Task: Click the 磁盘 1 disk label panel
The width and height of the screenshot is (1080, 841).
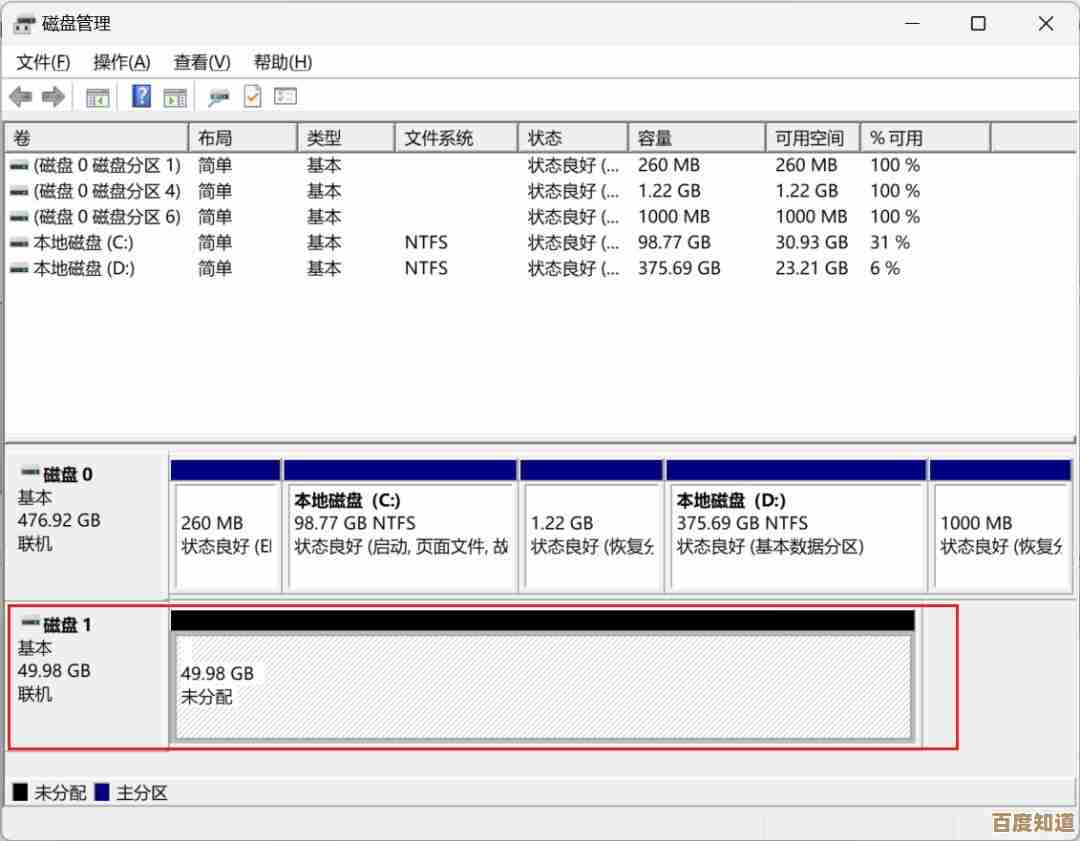Action: pyautogui.click(x=87, y=677)
